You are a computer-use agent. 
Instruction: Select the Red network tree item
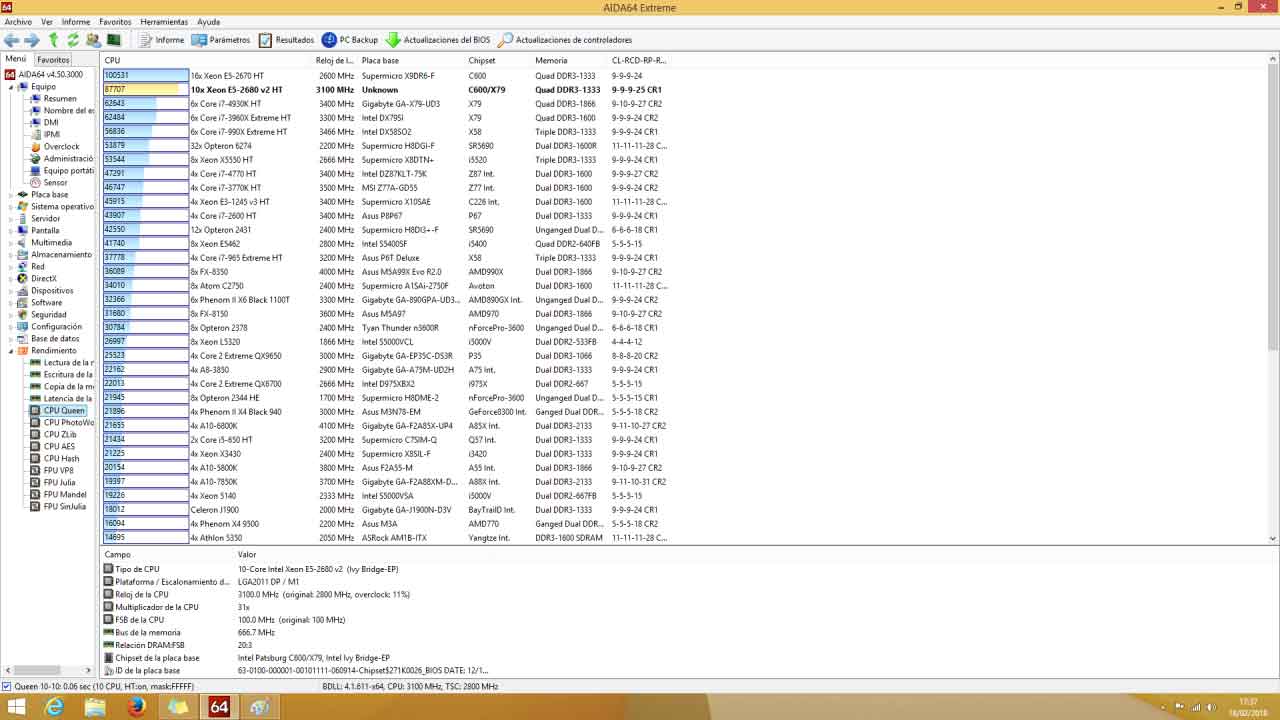click(x=38, y=267)
